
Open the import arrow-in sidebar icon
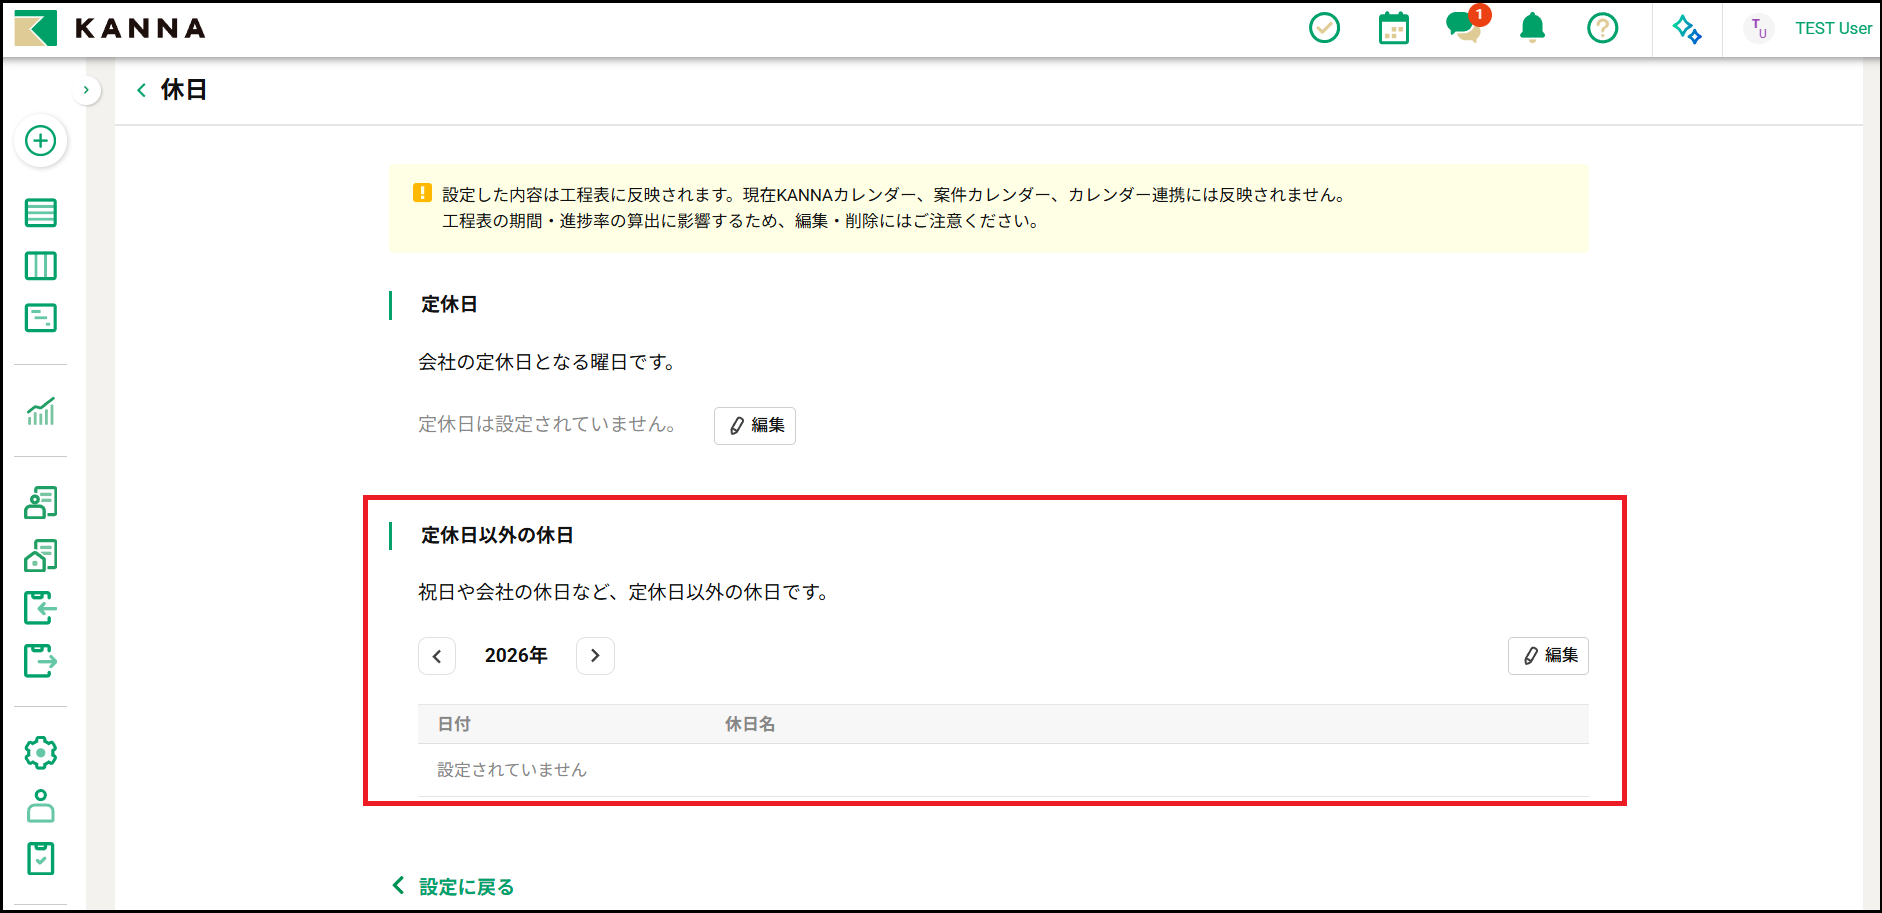coord(40,608)
